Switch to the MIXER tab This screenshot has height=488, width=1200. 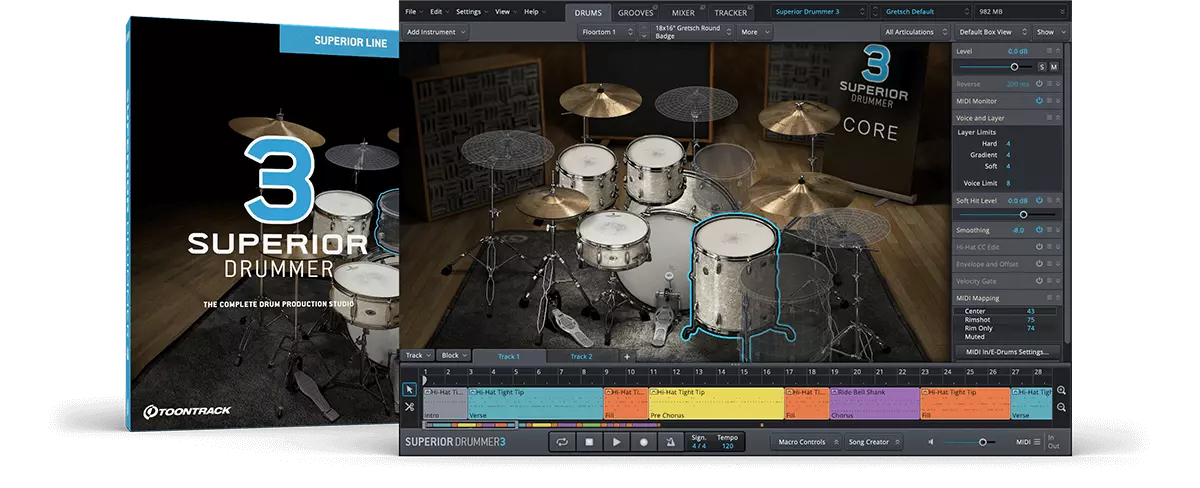tap(683, 12)
